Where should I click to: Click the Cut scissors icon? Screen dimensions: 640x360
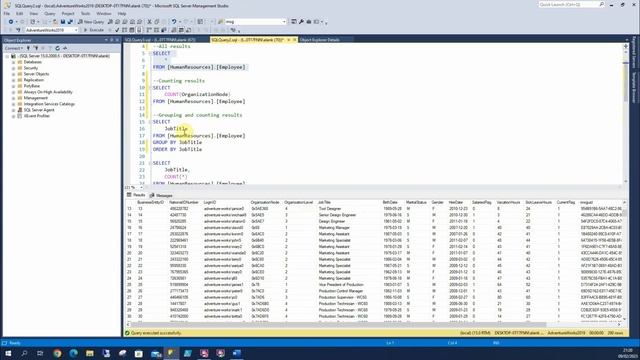(x=149, y=22)
